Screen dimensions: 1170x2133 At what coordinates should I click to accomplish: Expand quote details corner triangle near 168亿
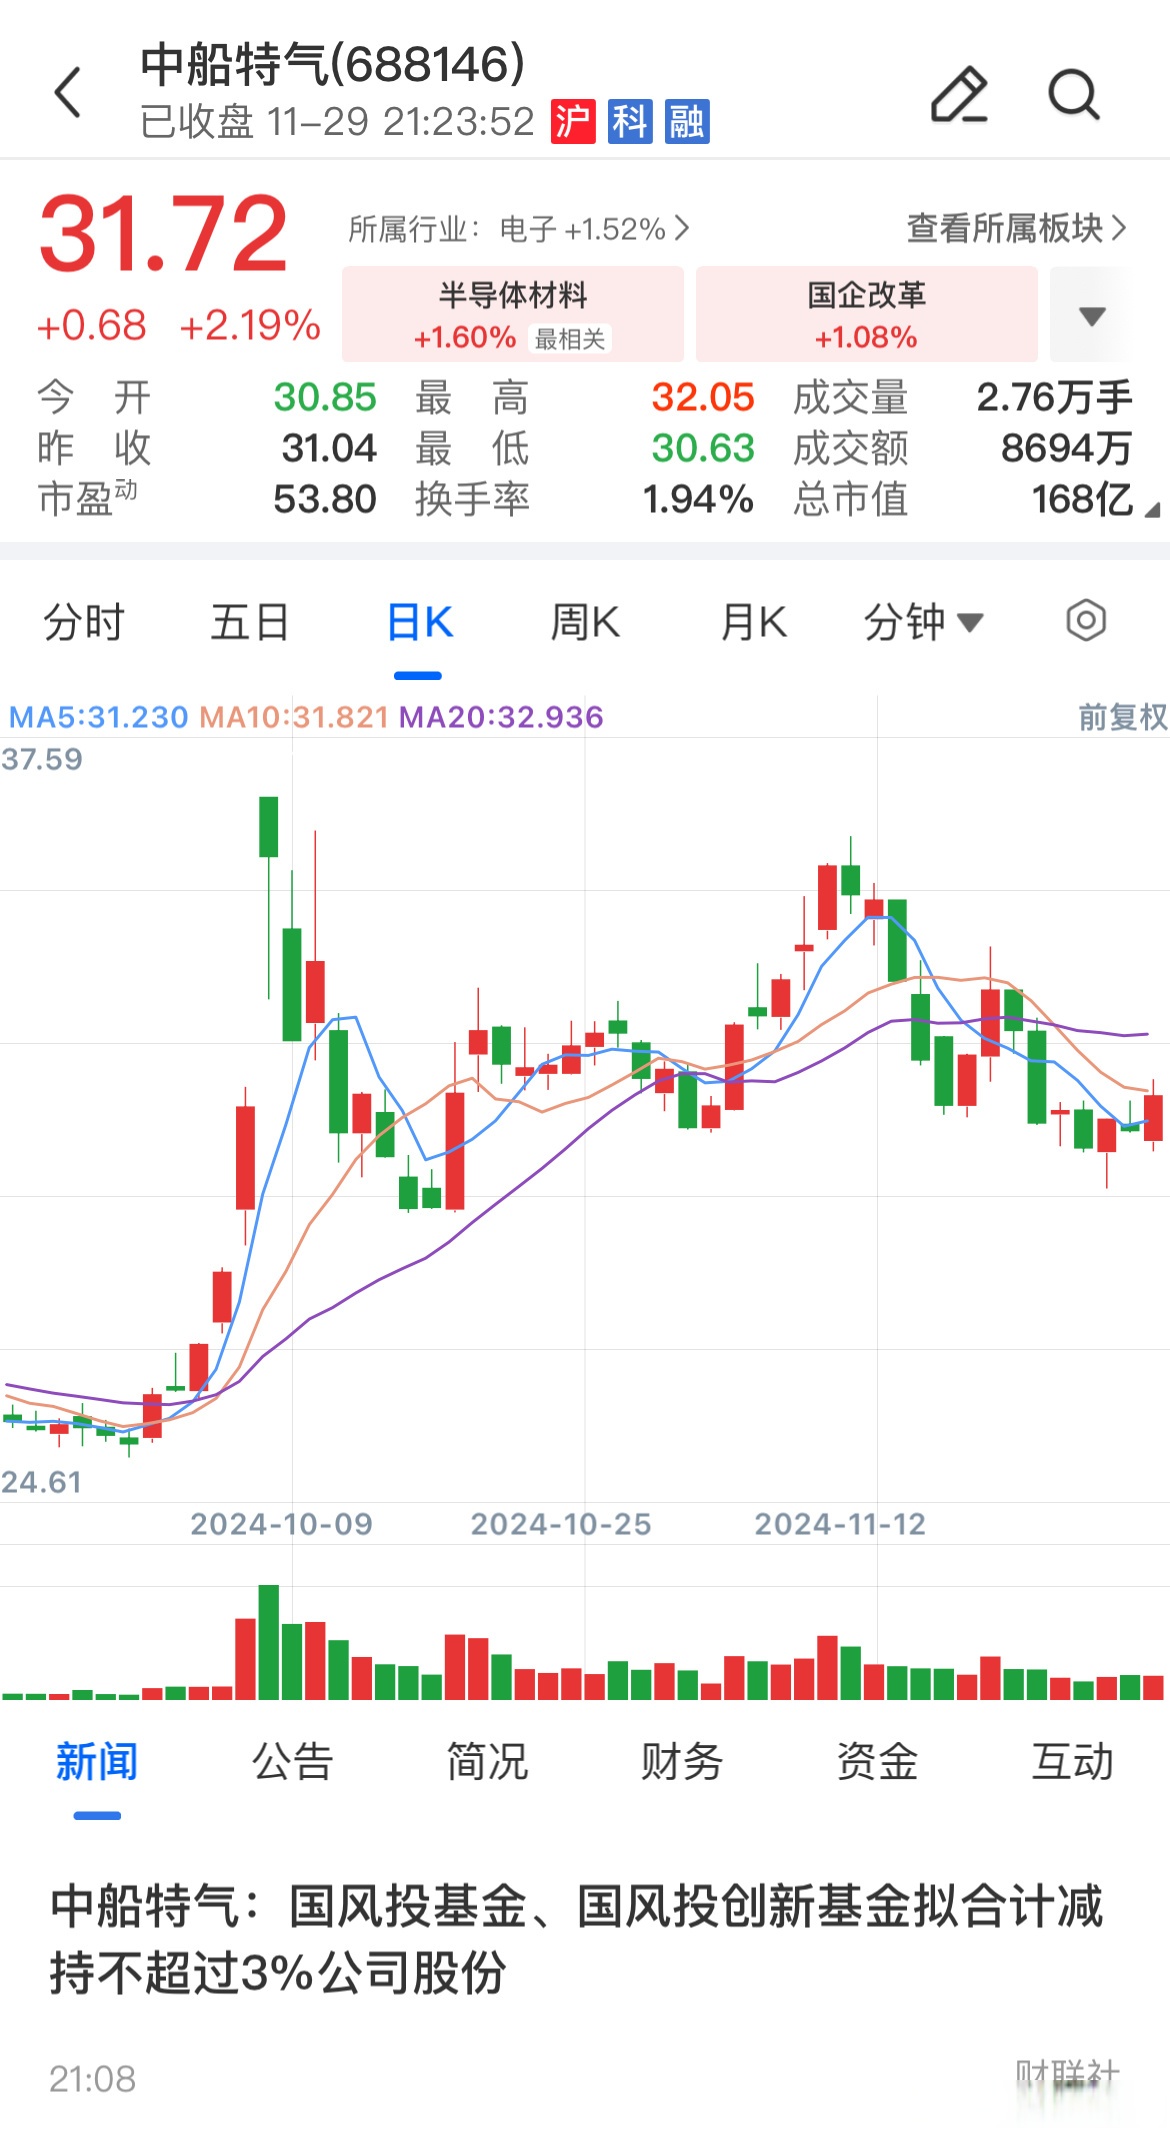1152,510
